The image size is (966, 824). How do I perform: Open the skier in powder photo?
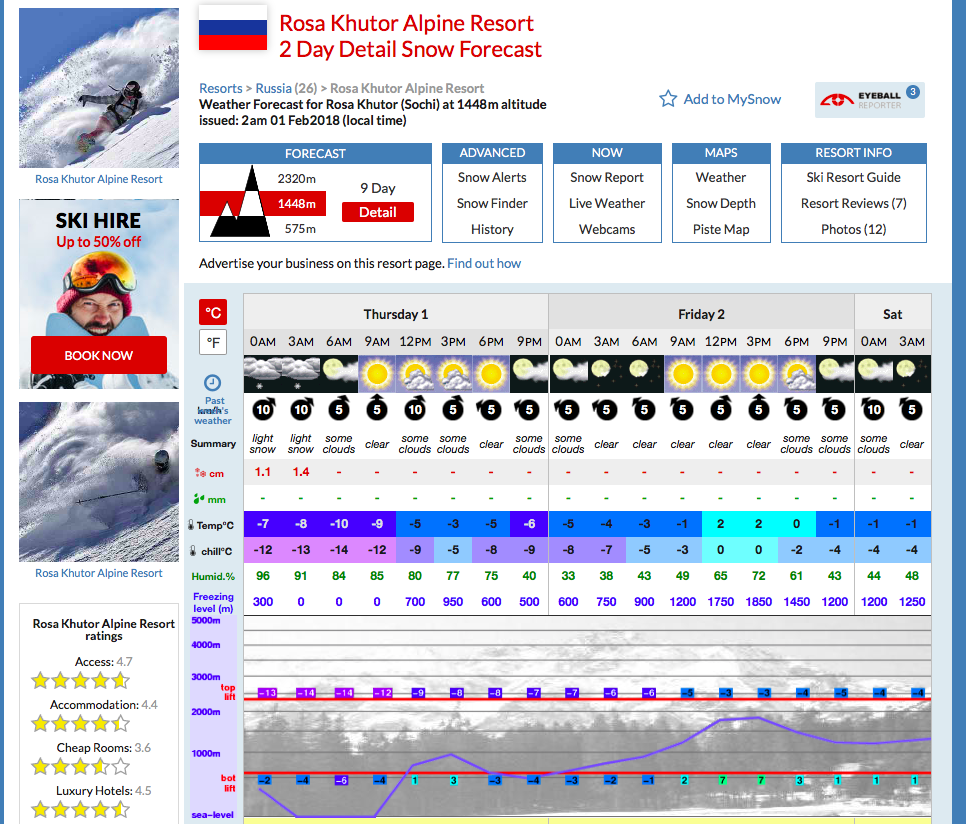point(99,482)
